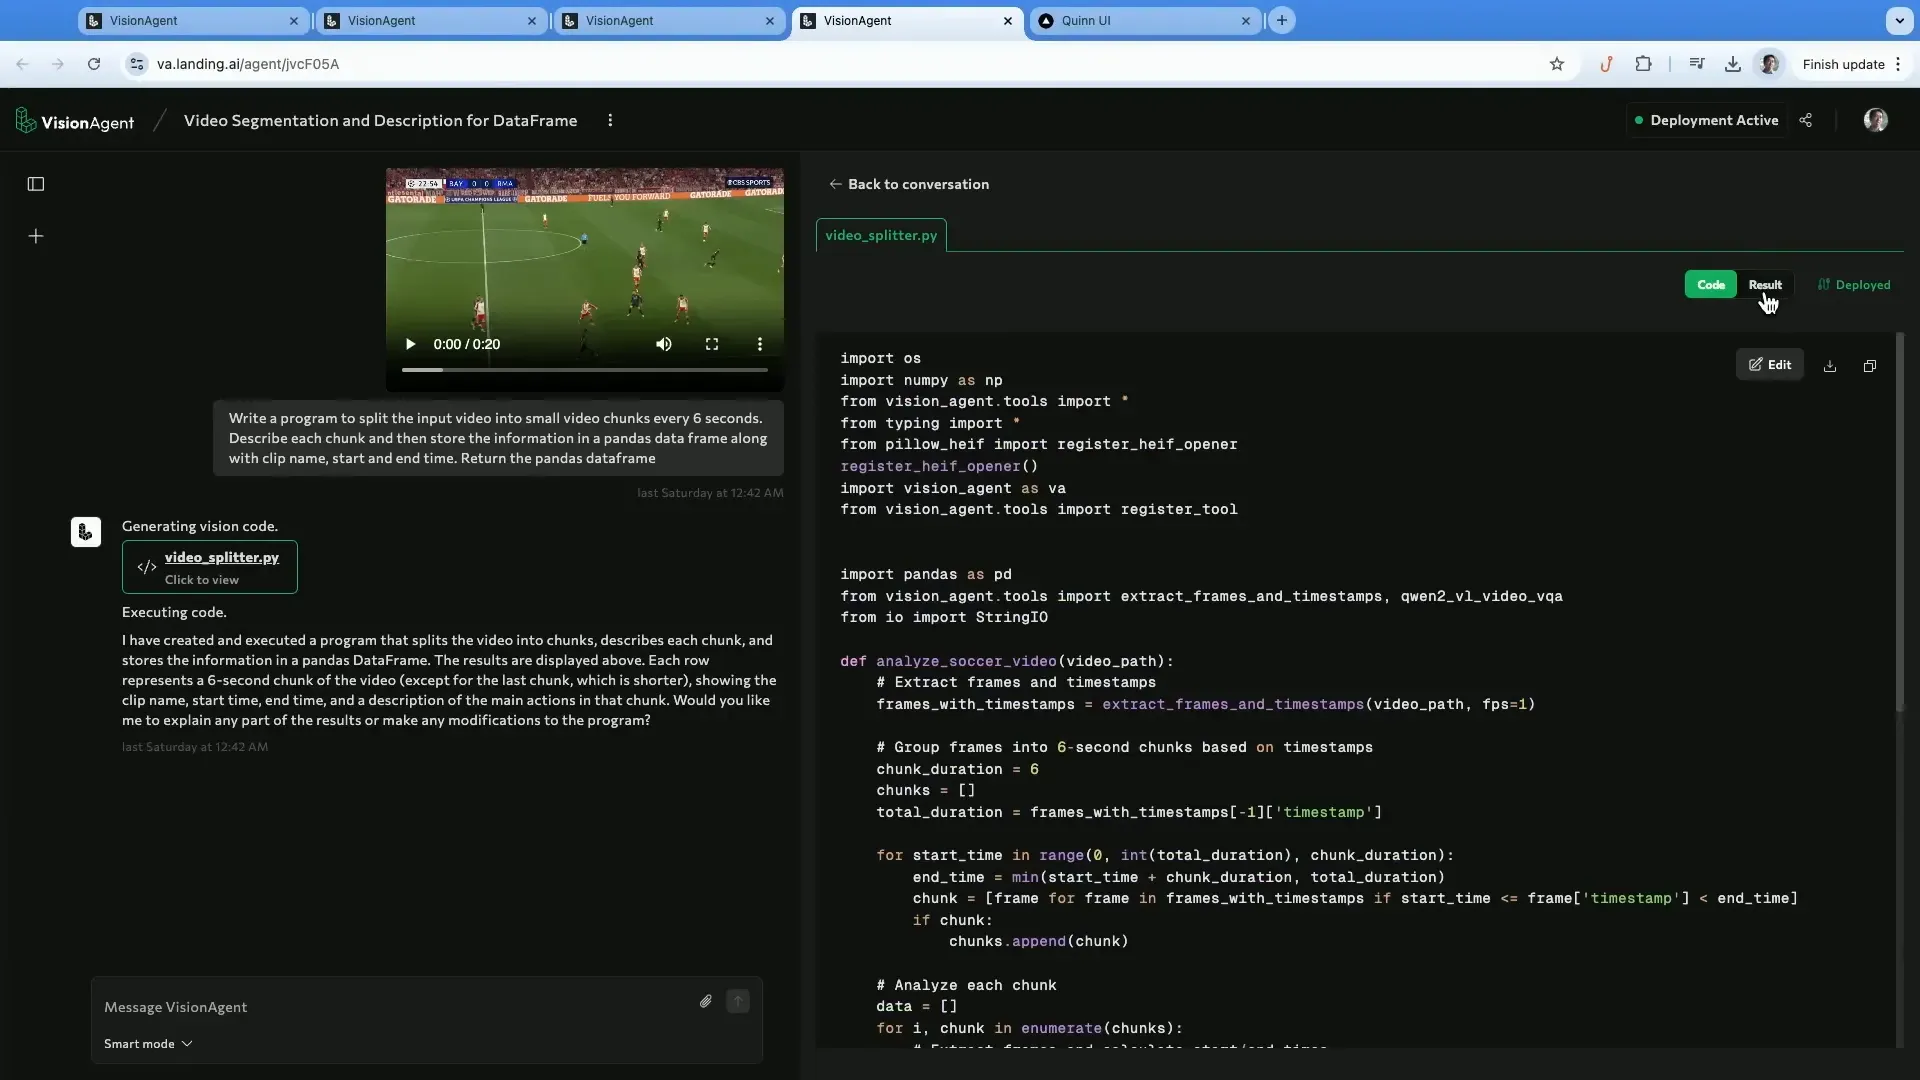Start a new conversation with plus icon
The height and width of the screenshot is (1080, 1920).
(36, 236)
